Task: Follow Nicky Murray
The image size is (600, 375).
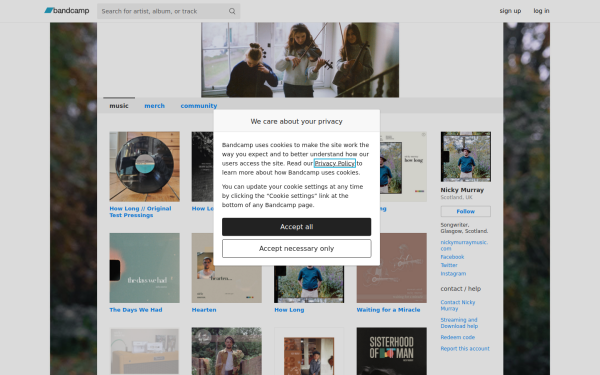Action: click(x=466, y=211)
